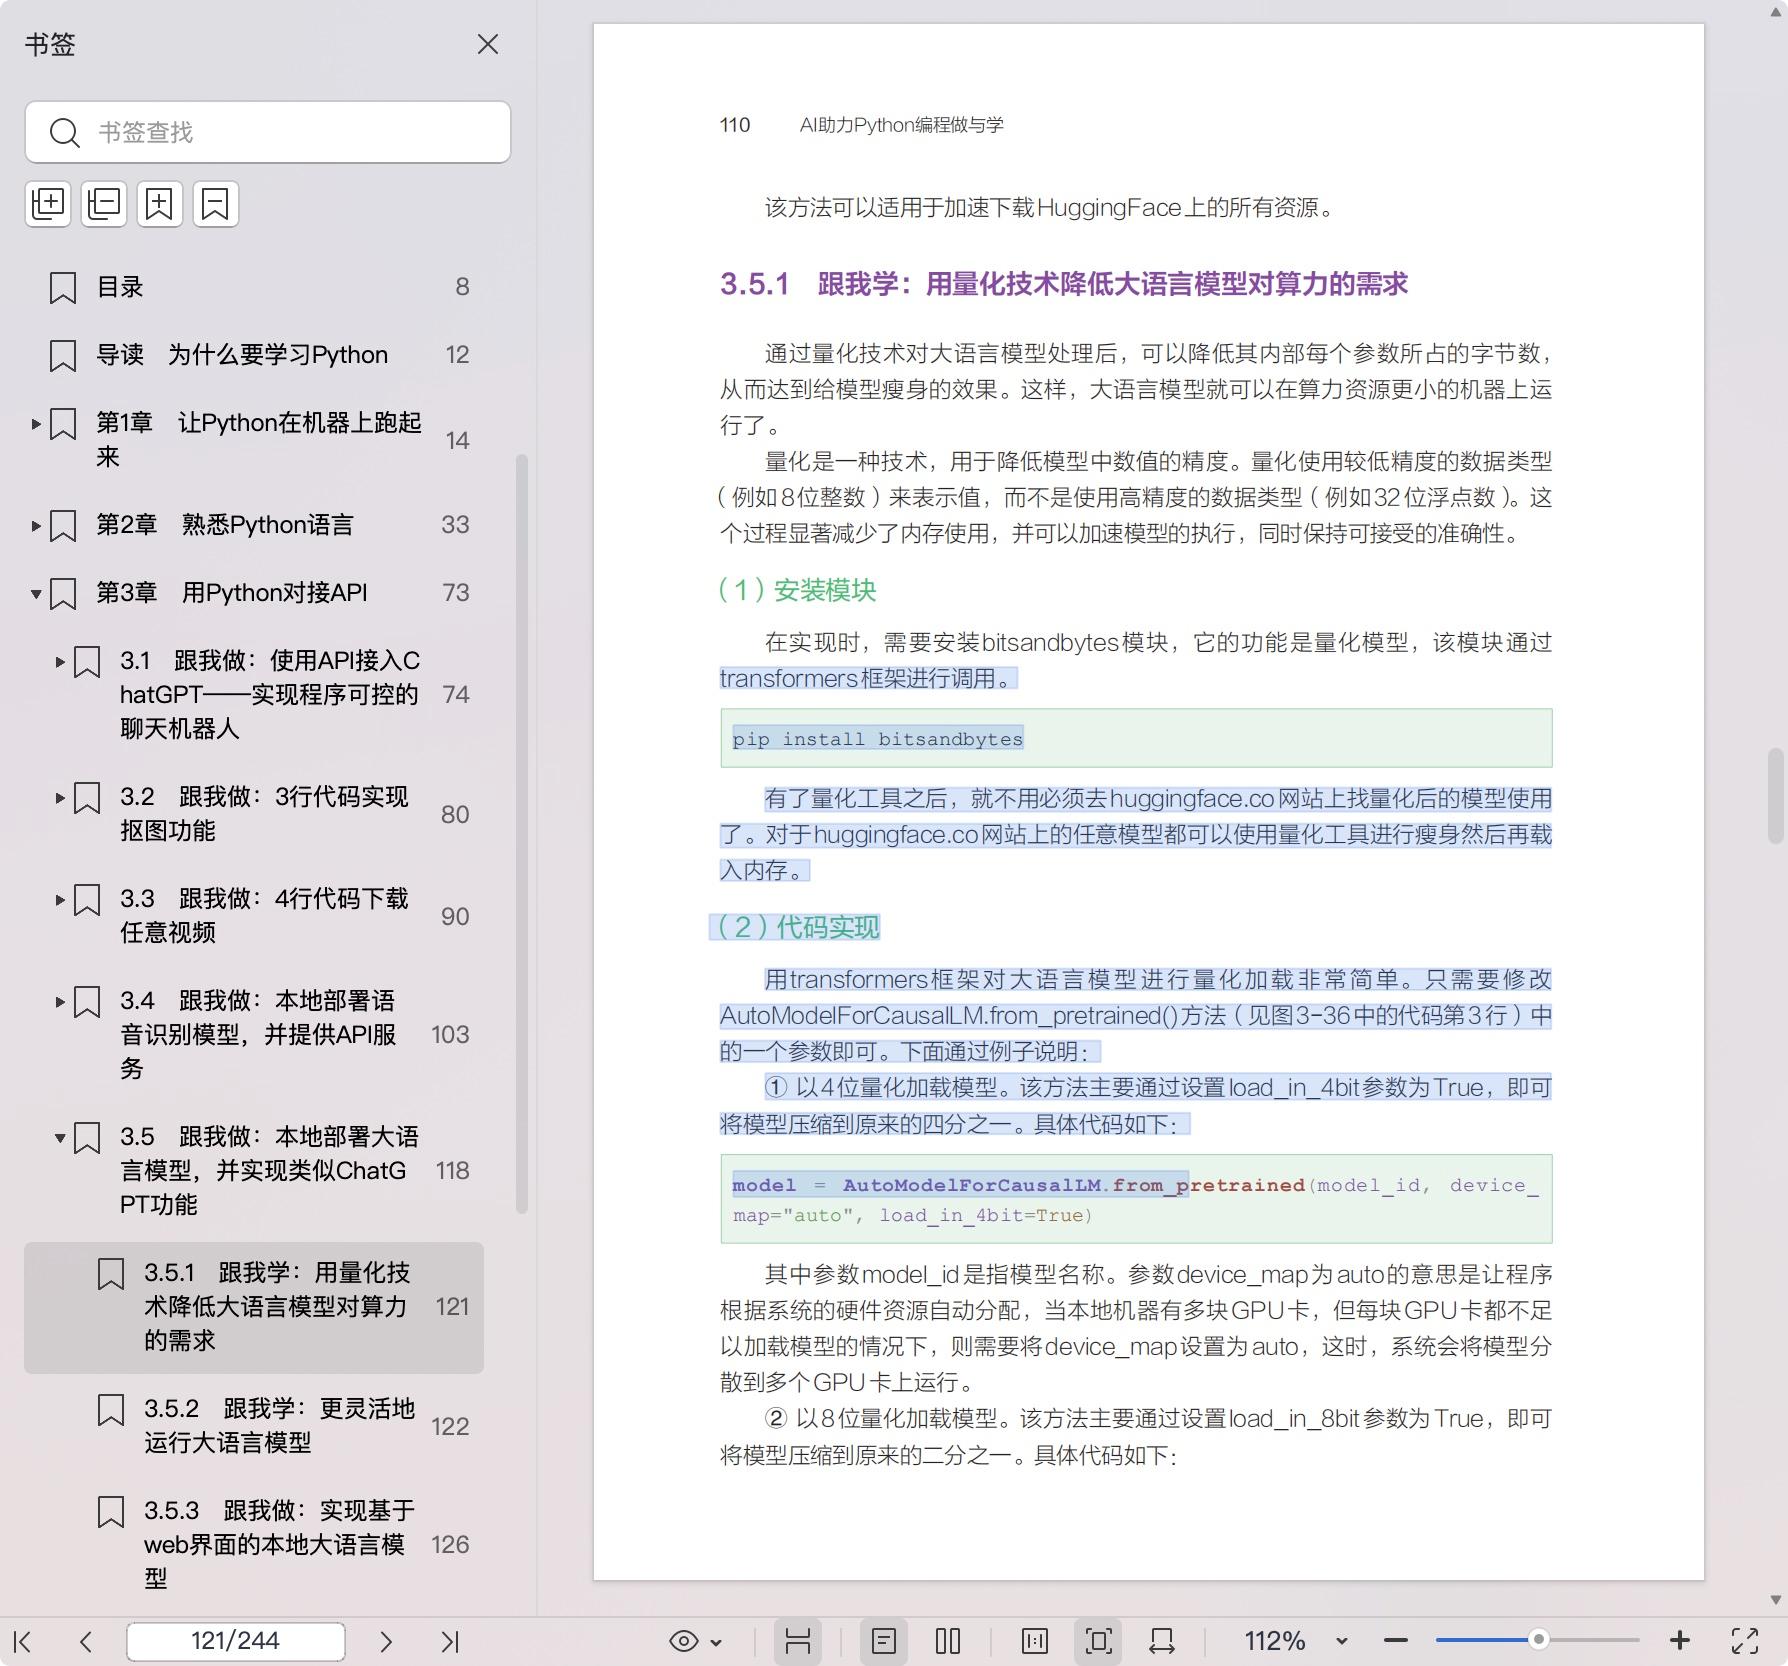Screen dimensions: 1788x1666
Task: Collapse section 3.5 跟我做 bookmark
Action: point(60,1137)
